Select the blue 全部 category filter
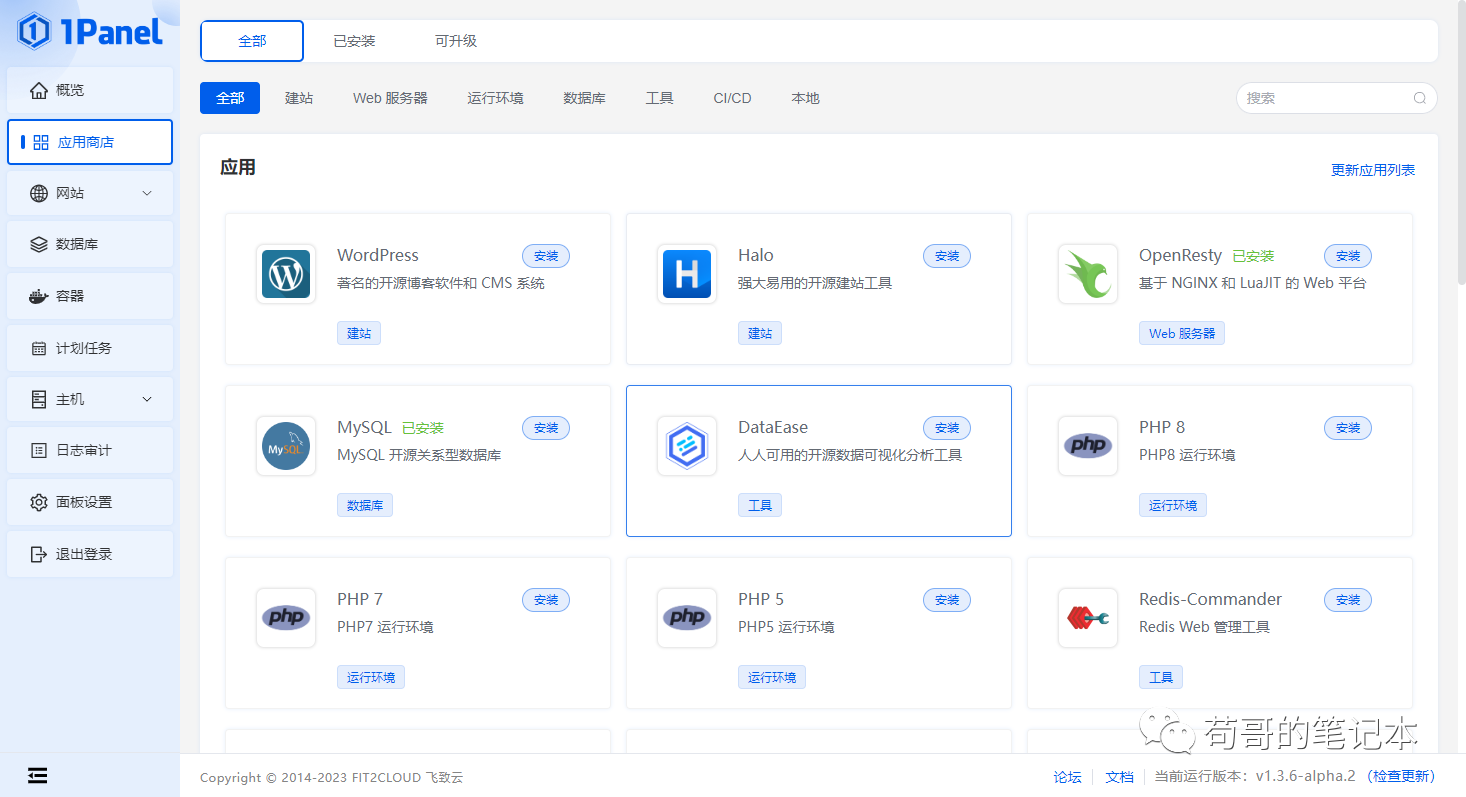This screenshot has width=1466, height=797. click(x=230, y=98)
